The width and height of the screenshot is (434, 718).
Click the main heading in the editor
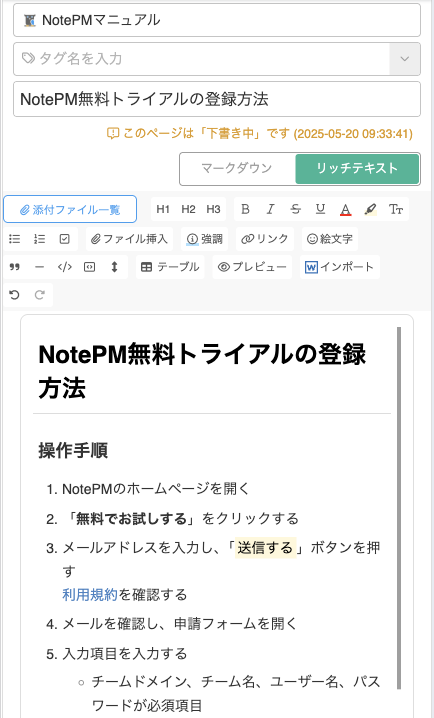[202, 371]
